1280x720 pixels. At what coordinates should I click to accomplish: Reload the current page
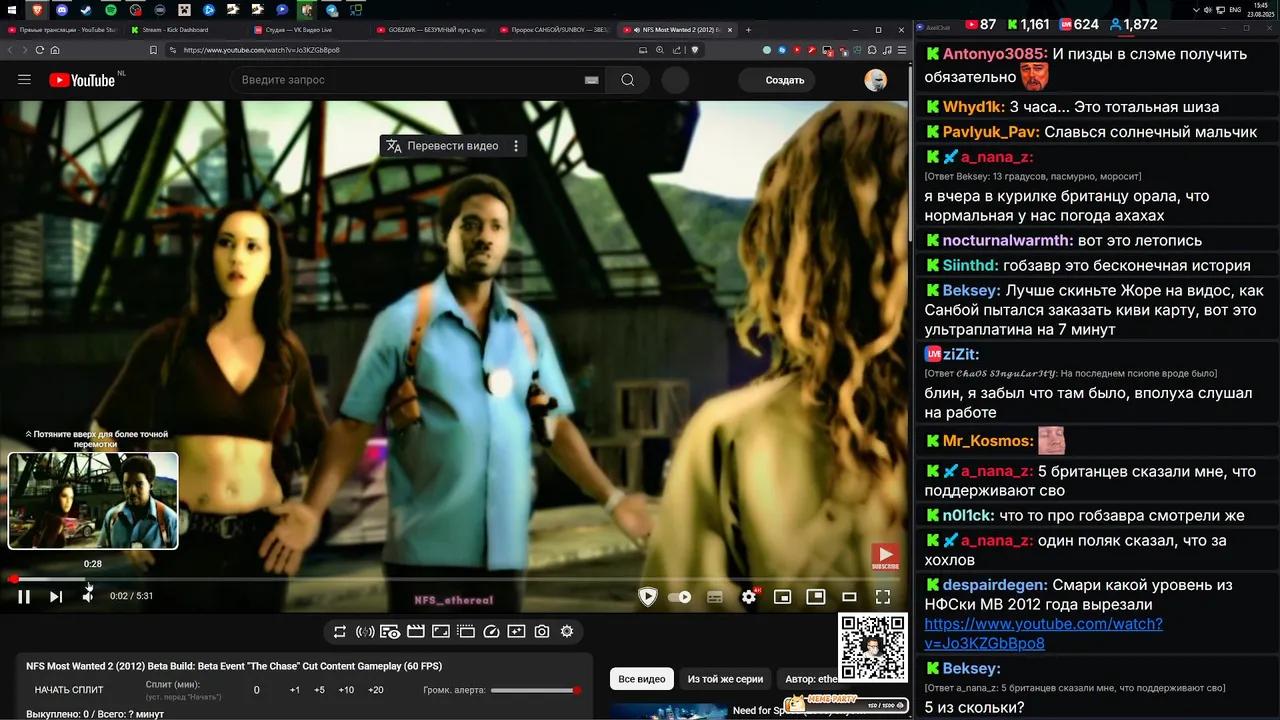40,50
